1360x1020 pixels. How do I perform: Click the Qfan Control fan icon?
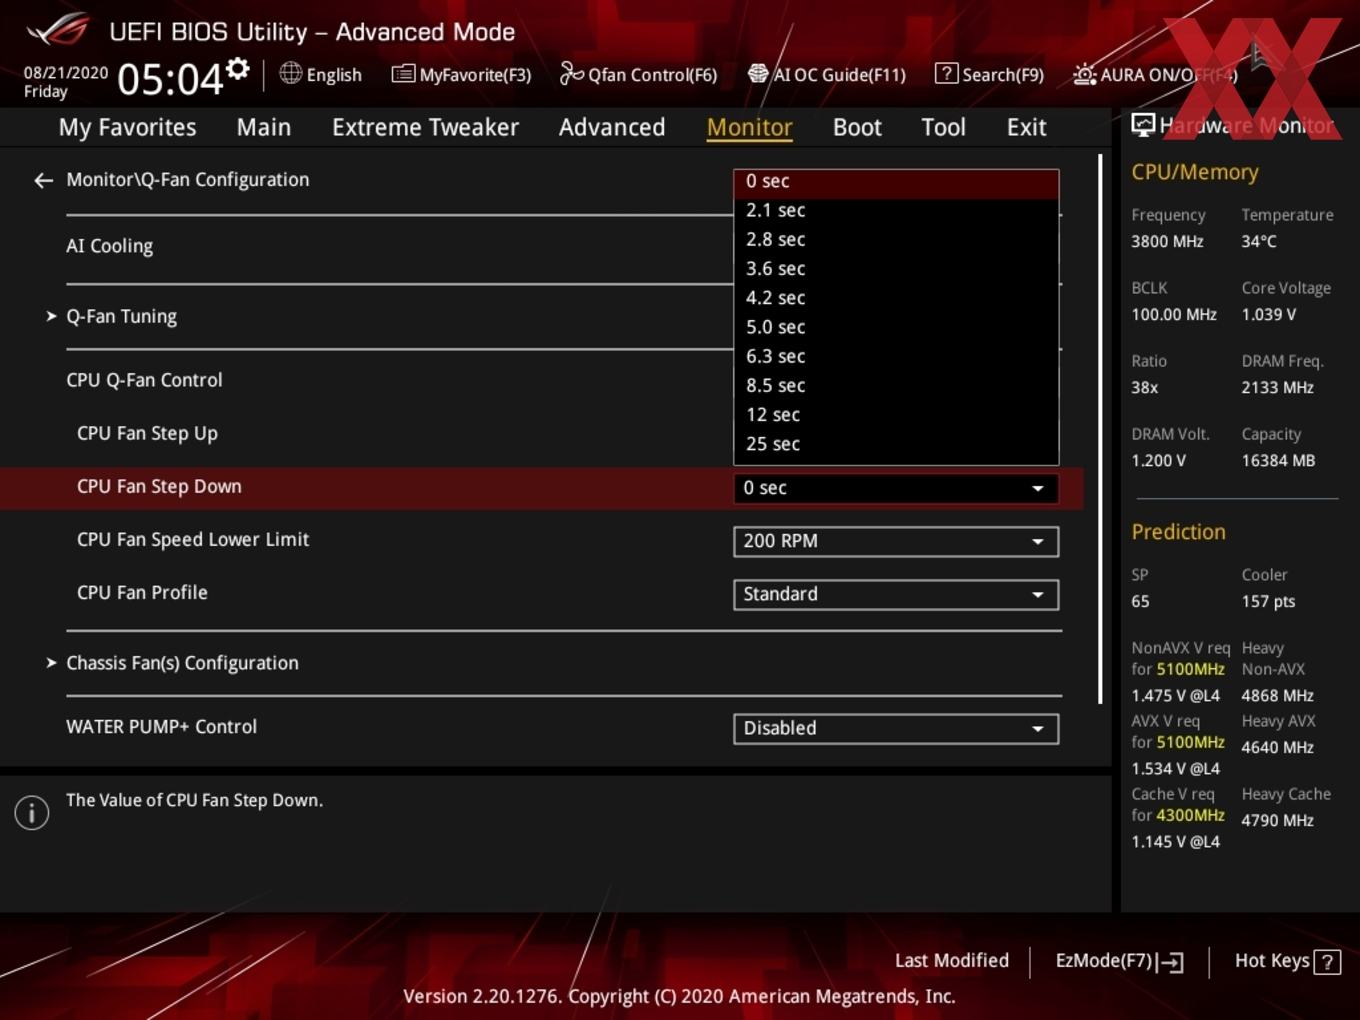pyautogui.click(x=571, y=73)
